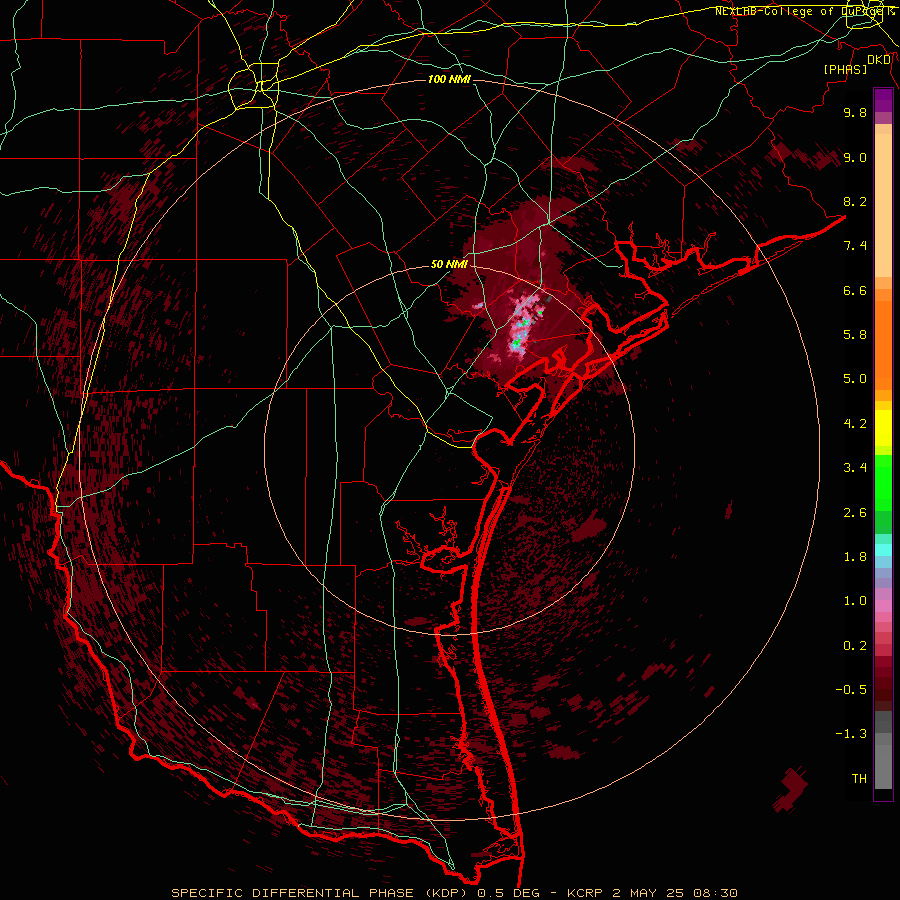
Task: Click the 100 NMI range ring label
Action: tap(449, 79)
